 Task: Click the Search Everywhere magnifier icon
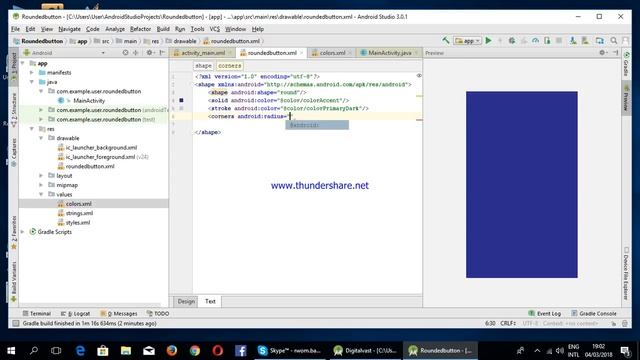click(x=613, y=40)
